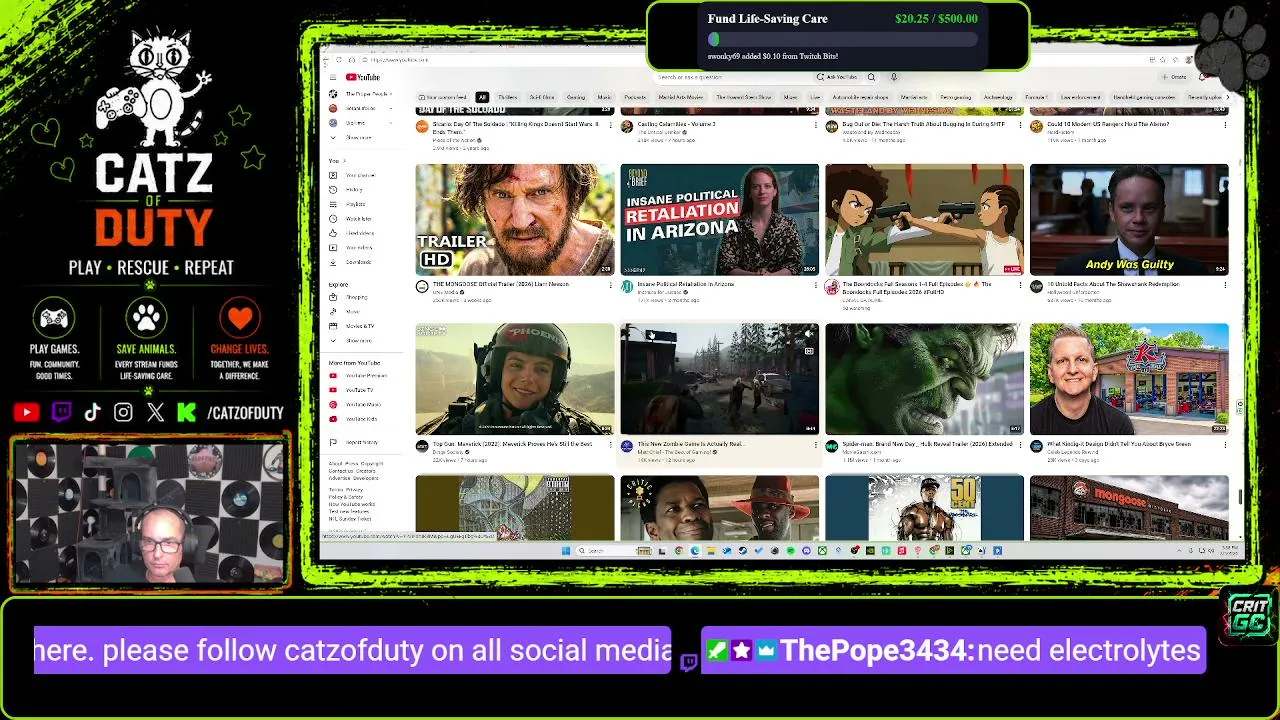This screenshot has width=1280, height=720.
Task: Click the YouTube icon in the overlay socials
Action: pyautogui.click(x=26, y=412)
